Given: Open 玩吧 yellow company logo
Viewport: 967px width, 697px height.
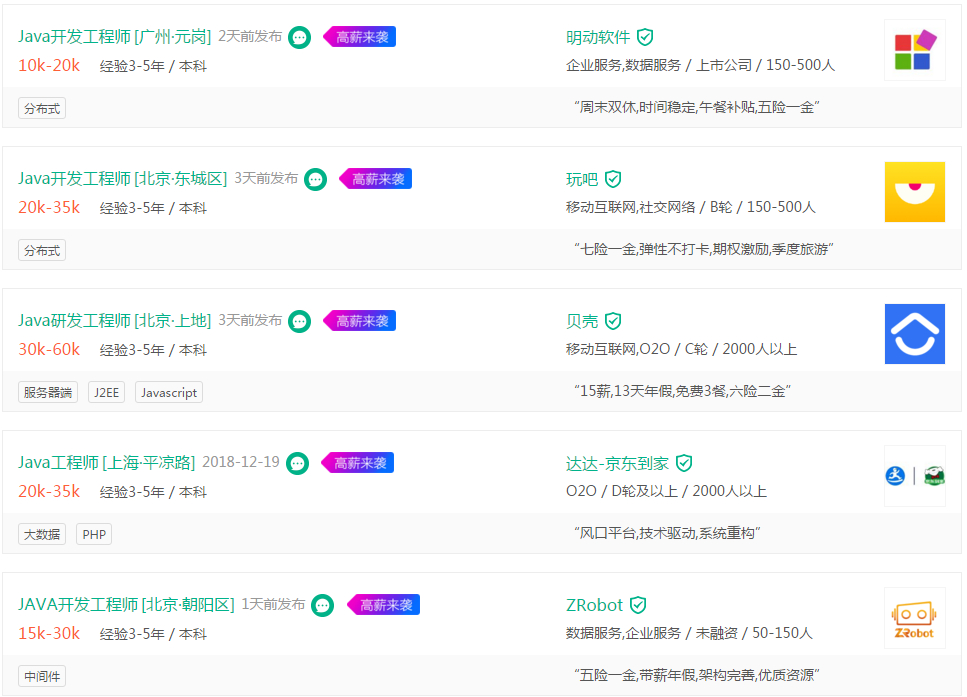Looking at the screenshot, I should point(915,192).
